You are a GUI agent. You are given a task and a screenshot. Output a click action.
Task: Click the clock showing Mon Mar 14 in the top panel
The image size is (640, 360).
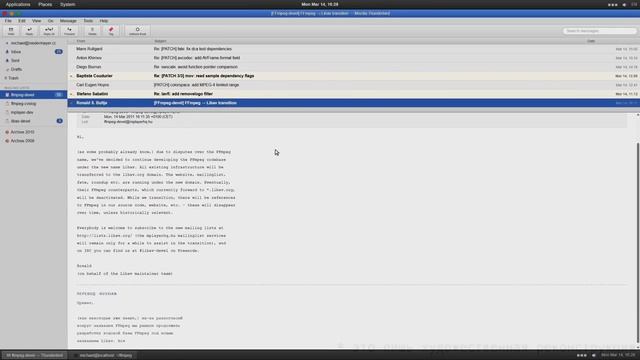[320, 4]
